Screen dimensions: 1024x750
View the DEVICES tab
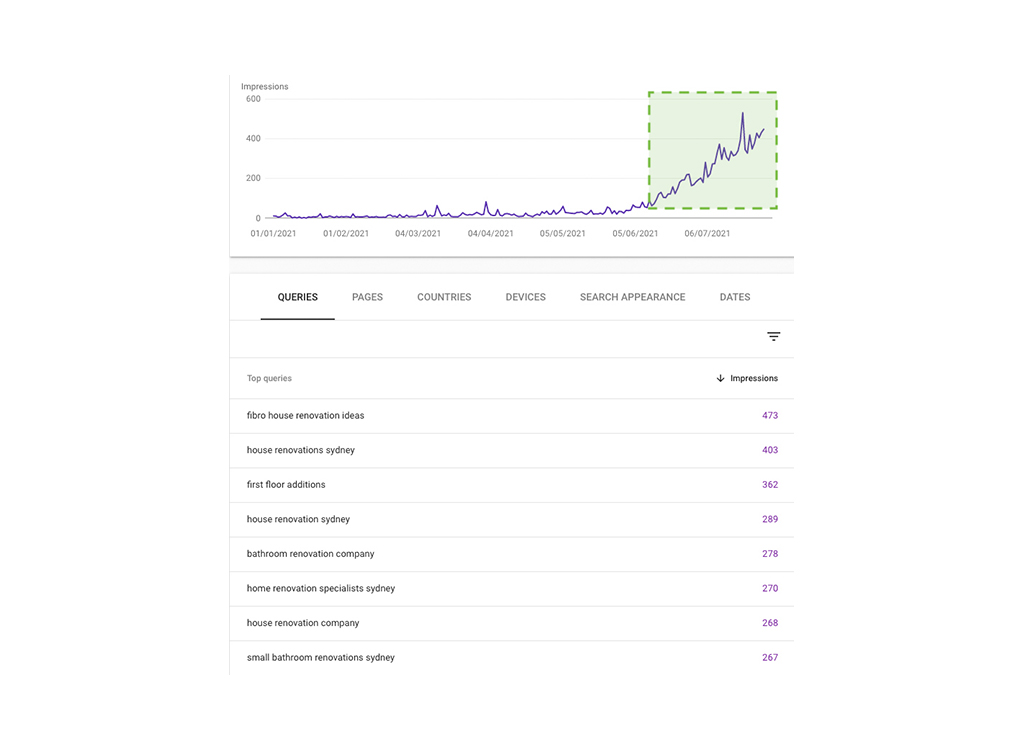pyautogui.click(x=525, y=297)
